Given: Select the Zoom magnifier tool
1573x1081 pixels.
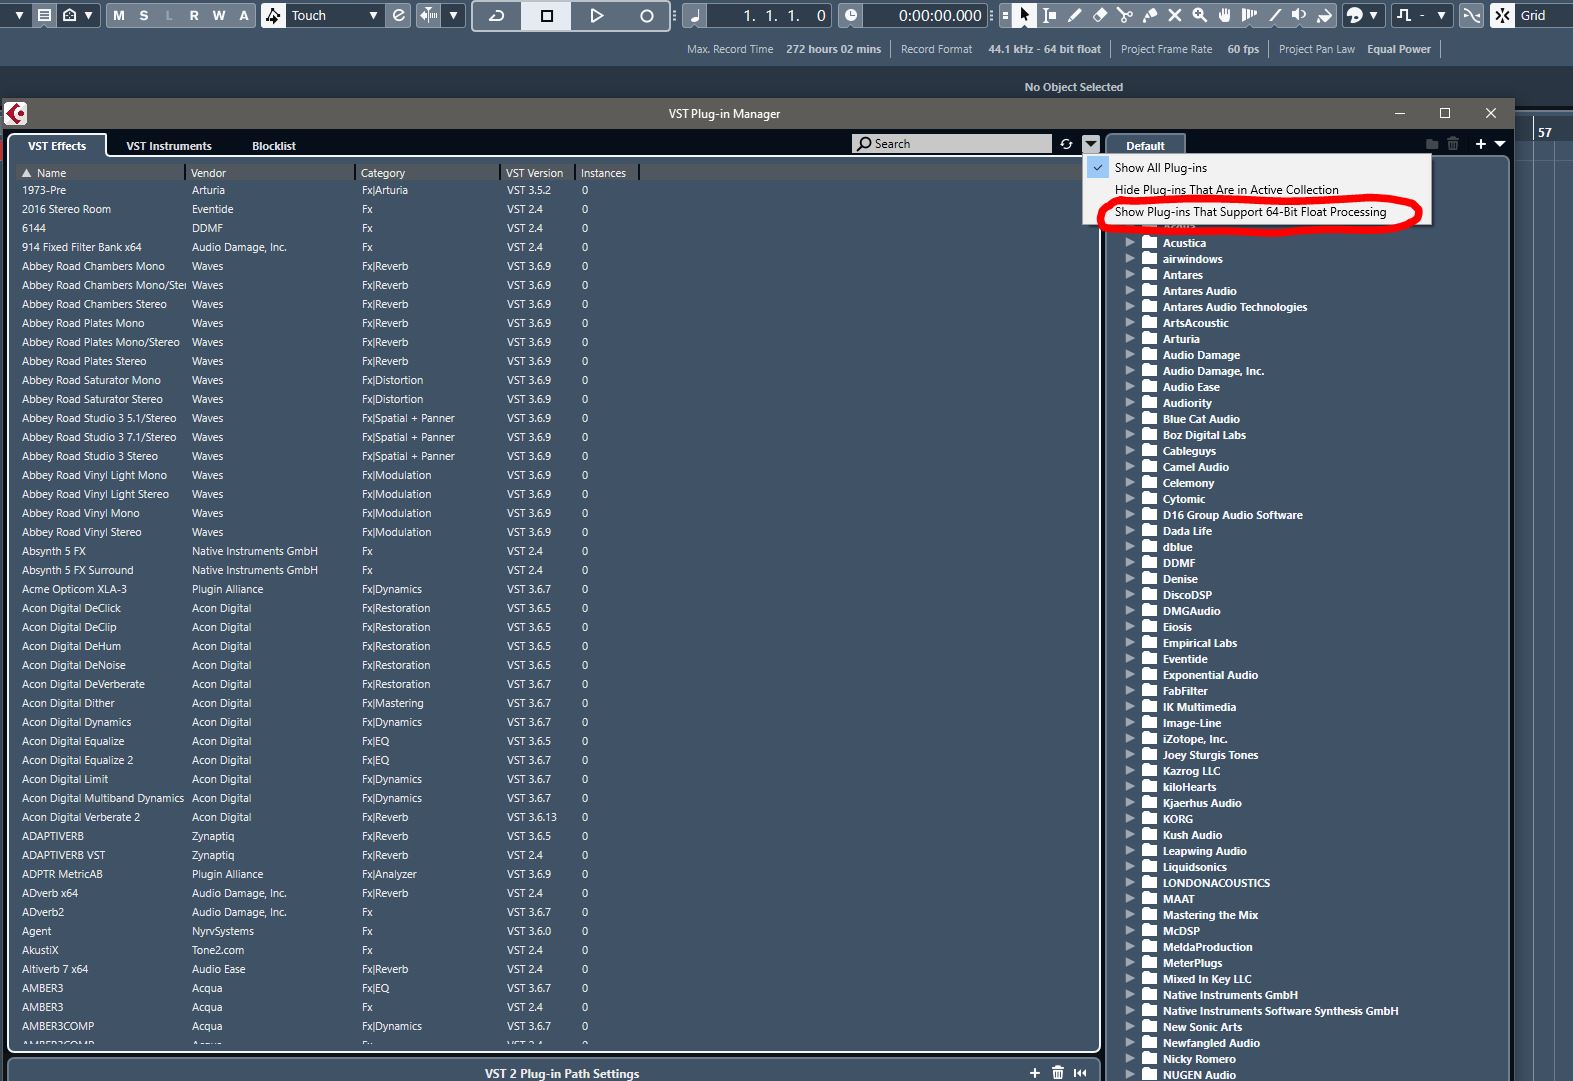Looking at the screenshot, I should [1199, 15].
